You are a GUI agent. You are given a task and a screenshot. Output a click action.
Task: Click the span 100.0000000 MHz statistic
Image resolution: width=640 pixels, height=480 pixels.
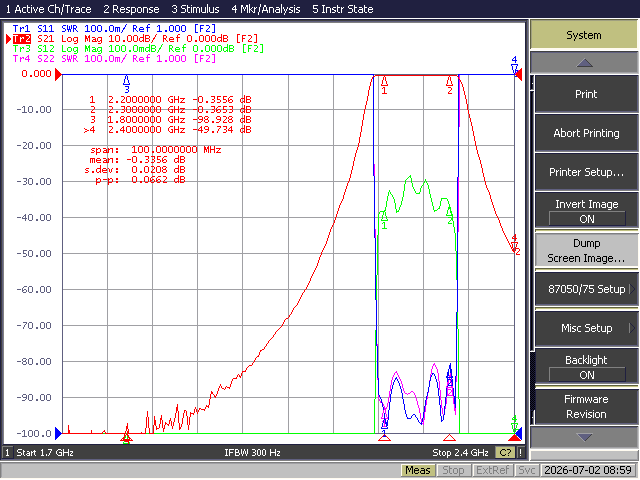(x=156, y=150)
